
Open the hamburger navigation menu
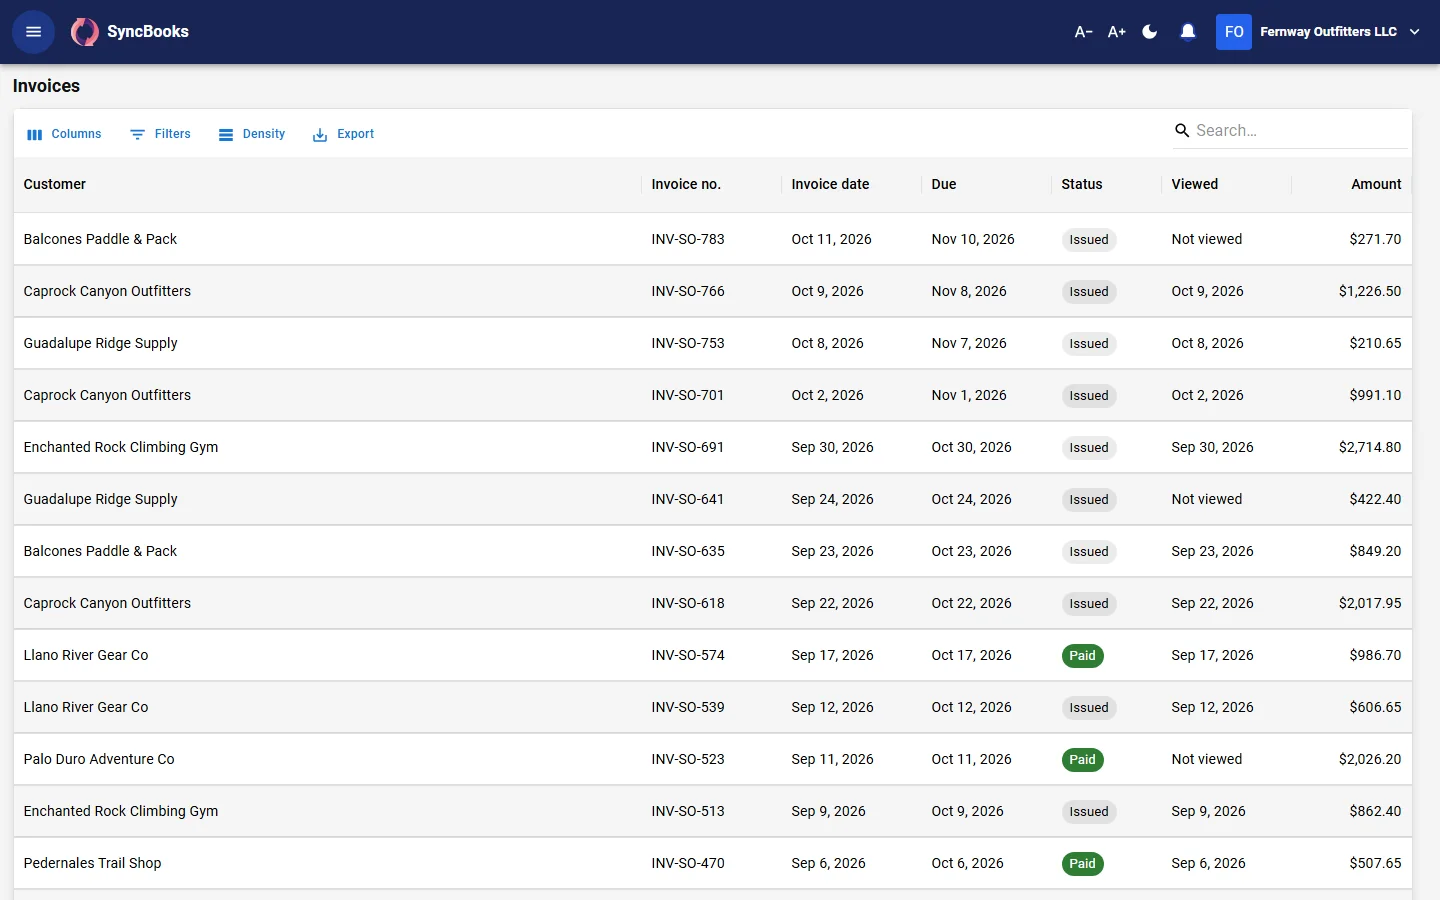coord(33,32)
